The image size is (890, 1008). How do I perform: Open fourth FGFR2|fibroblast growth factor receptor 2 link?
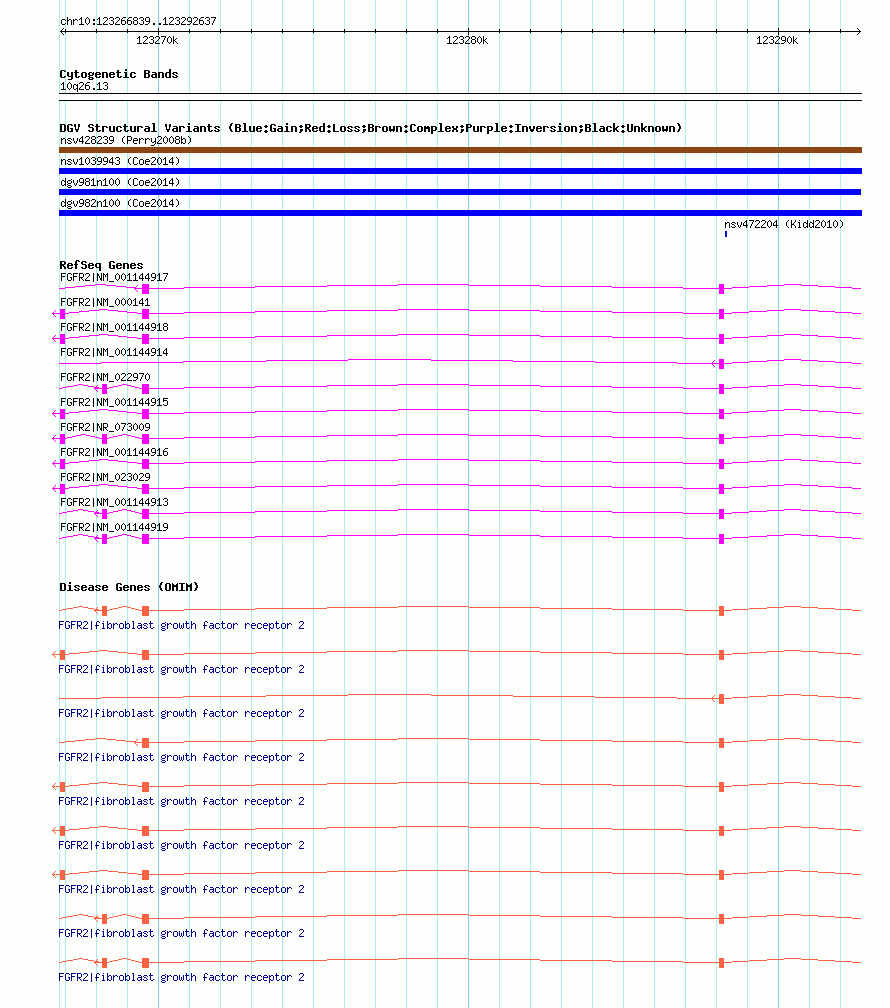181,757
